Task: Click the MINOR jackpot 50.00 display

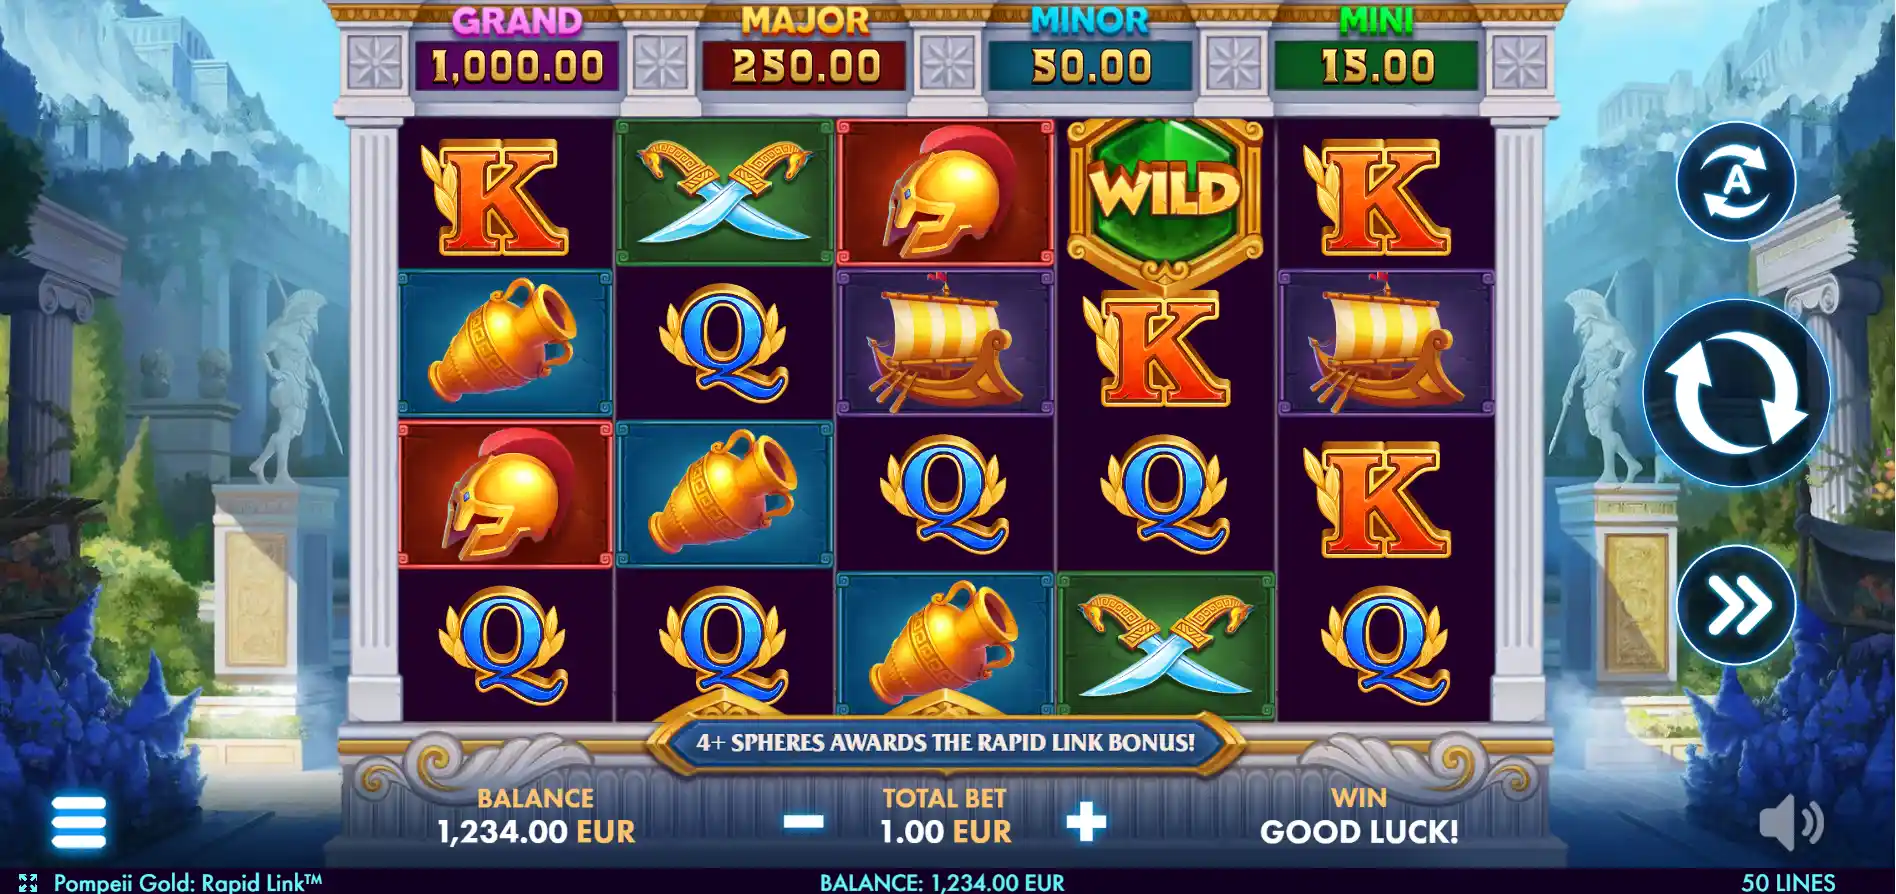Action: point(1091,66)
